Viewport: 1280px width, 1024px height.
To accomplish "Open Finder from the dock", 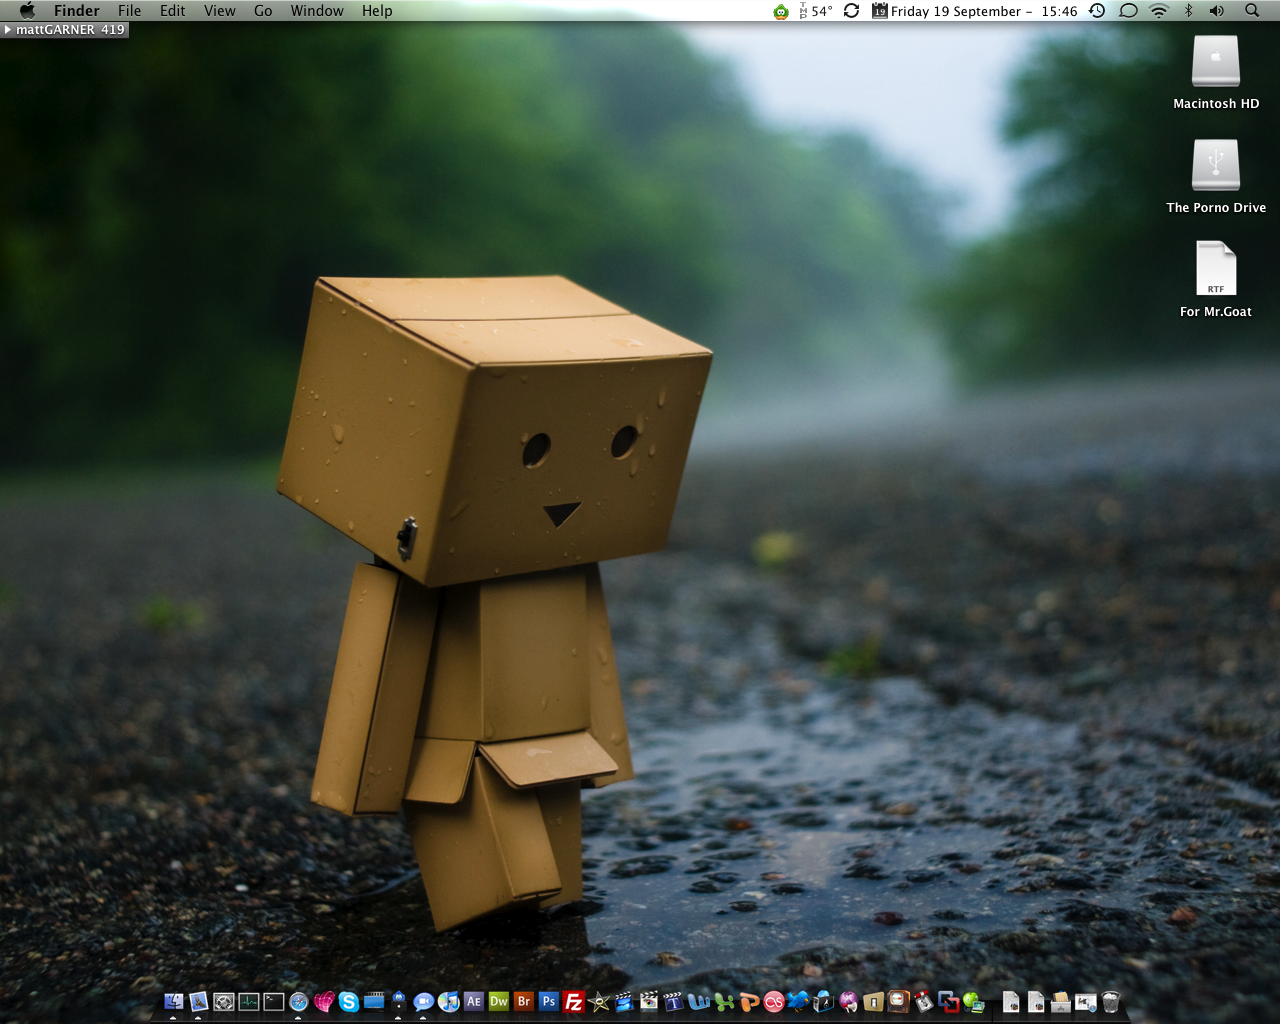I will coord(173,1001).
